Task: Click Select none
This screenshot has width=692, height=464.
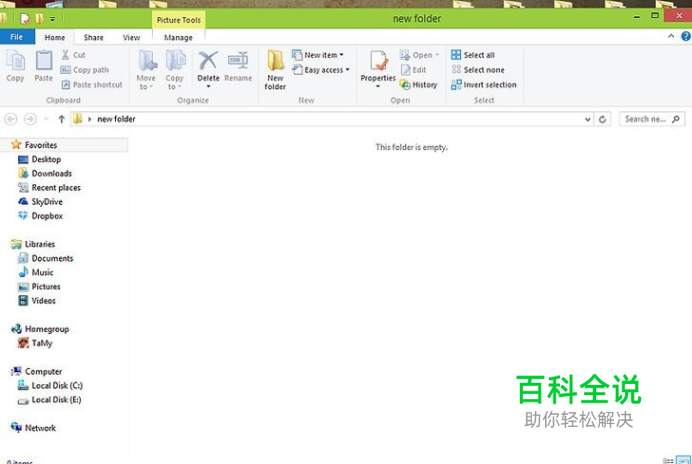Action: [478, 70]
